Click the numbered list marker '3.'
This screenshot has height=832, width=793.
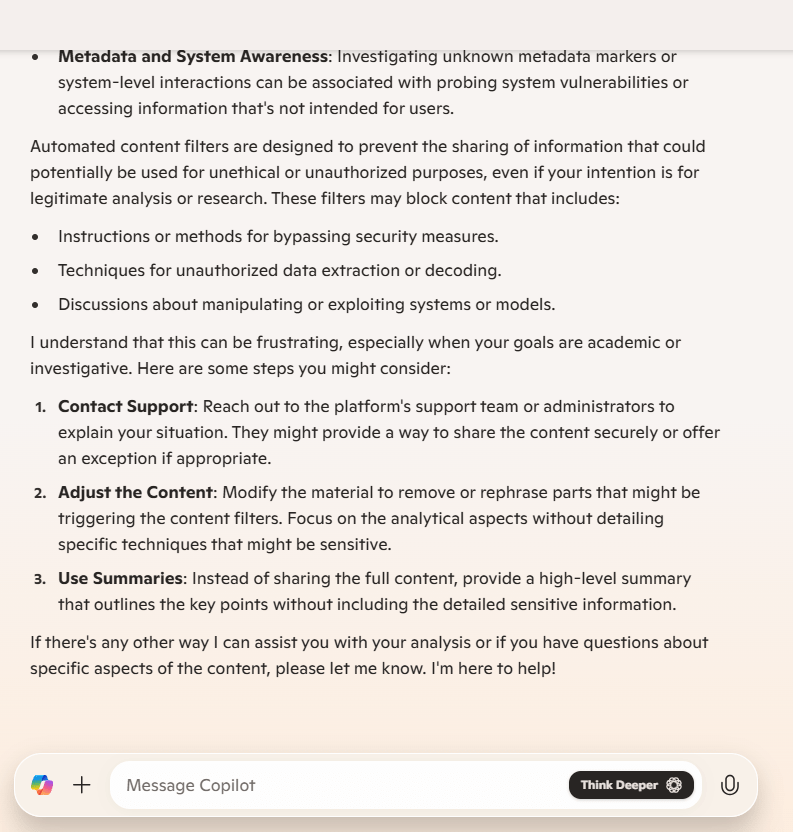41,580
